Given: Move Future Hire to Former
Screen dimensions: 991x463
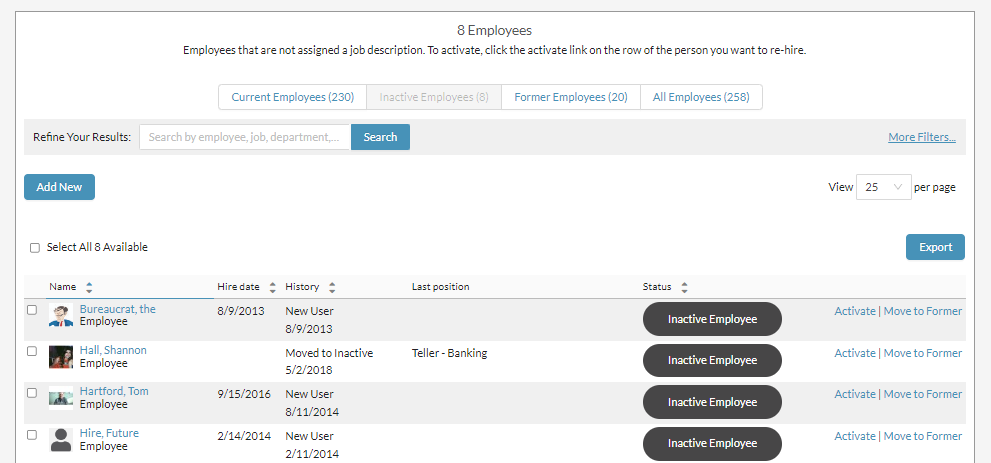Looking at the screenshot, I should [x=923, y=436].
